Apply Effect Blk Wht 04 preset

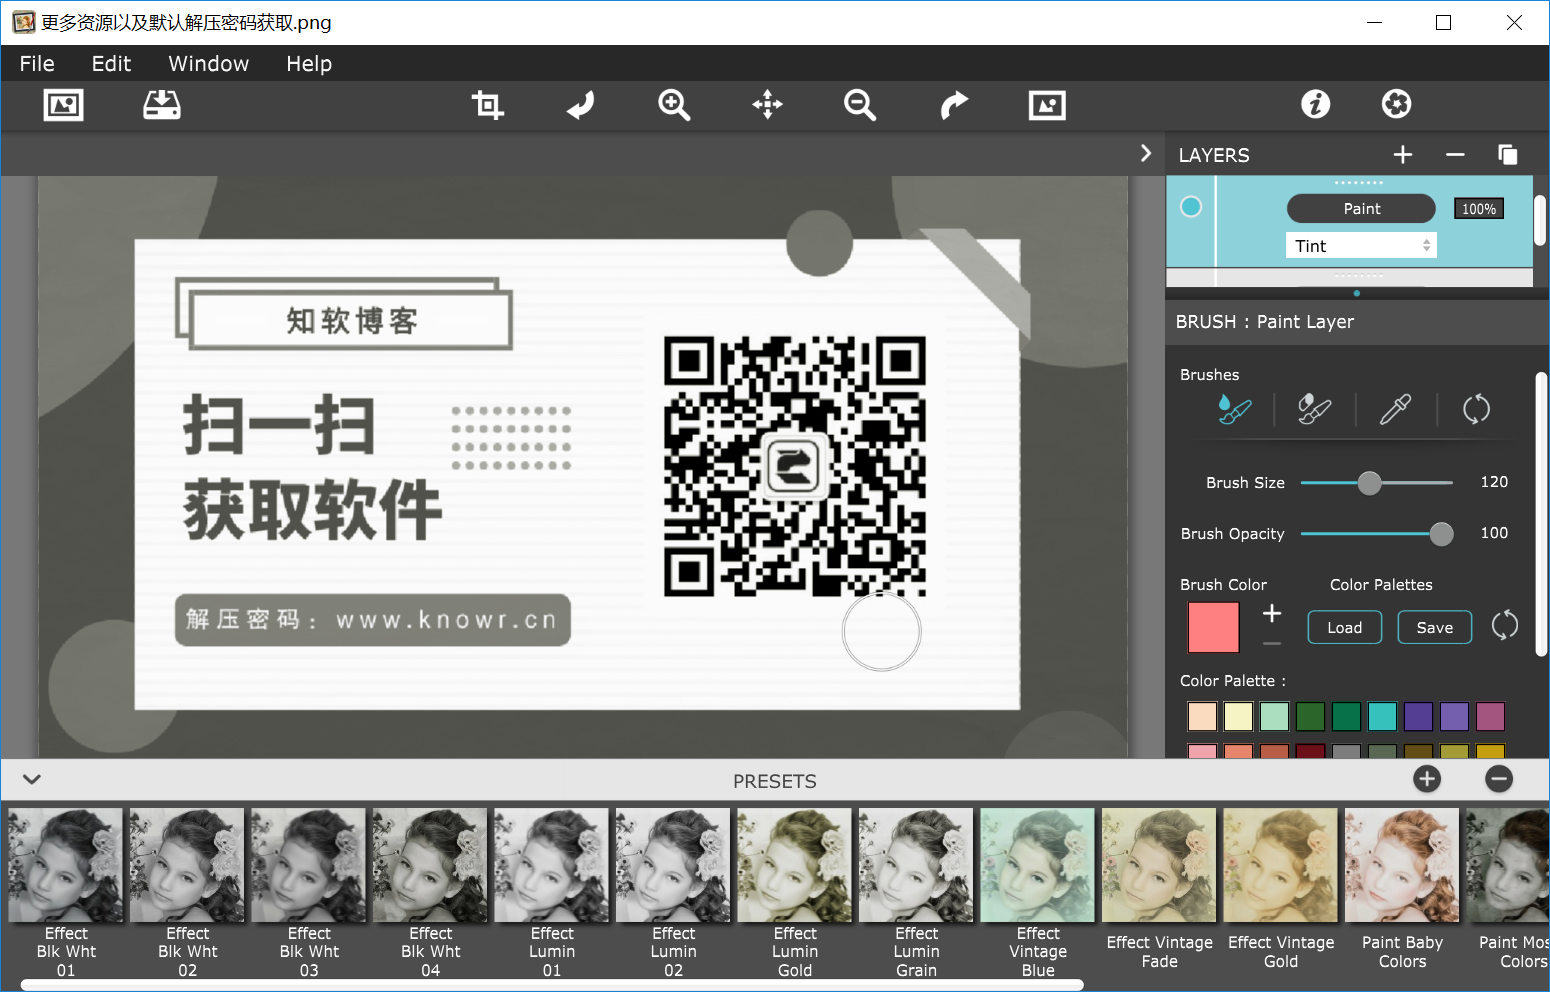point(430,893)
